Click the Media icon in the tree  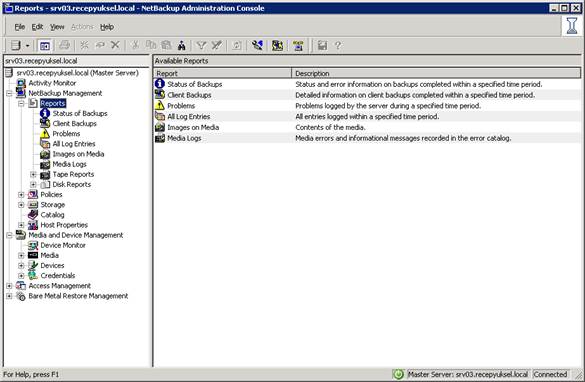33,255
